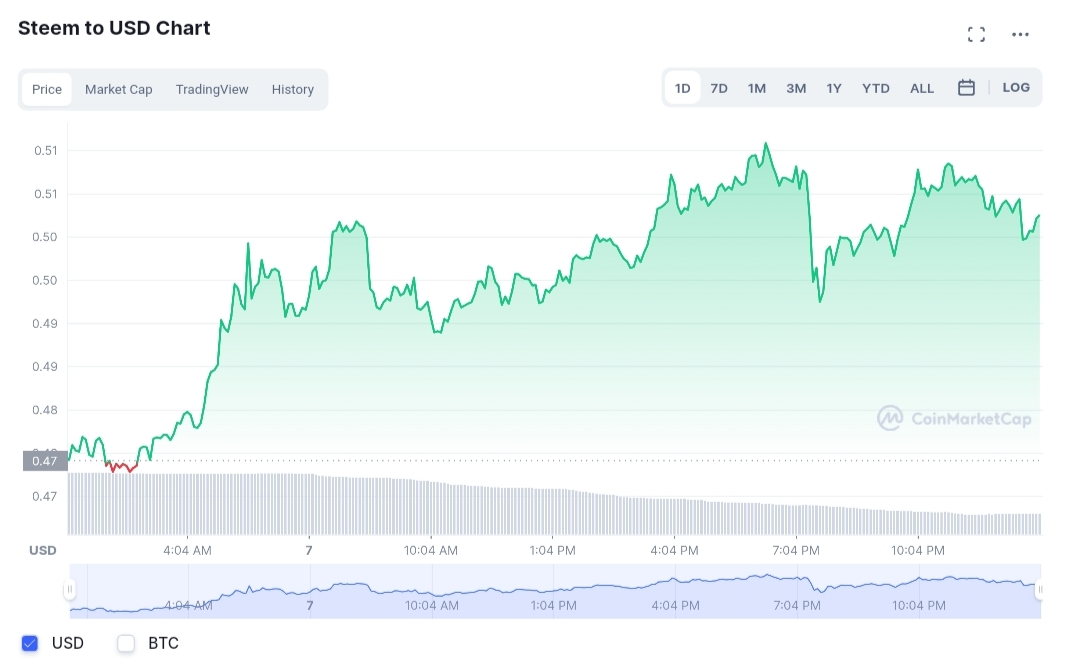Click the CoinMarketCap watermark logo
Viewport: 1080px width, 664px height.
[x=954, y=418]
